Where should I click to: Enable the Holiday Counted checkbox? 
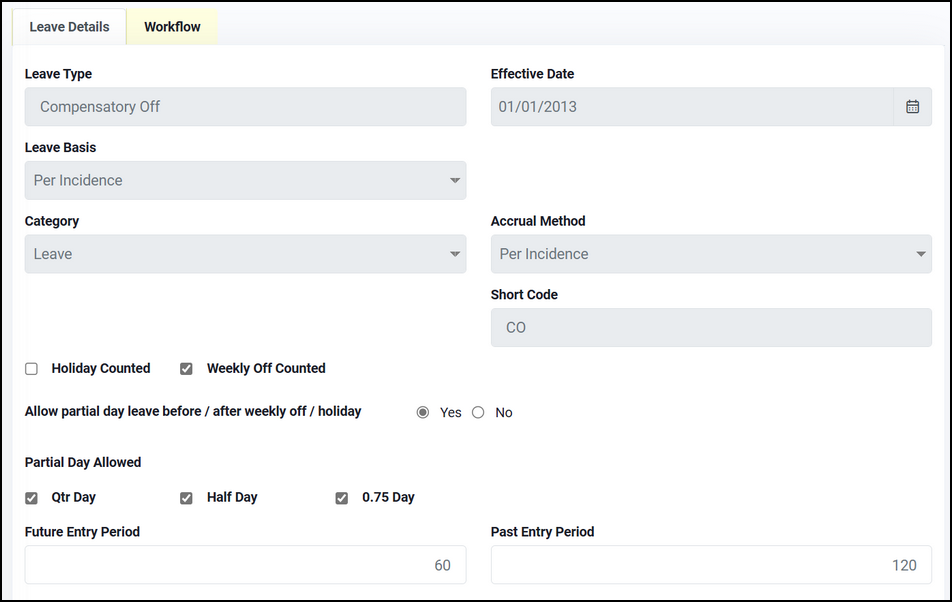point(32,369)
